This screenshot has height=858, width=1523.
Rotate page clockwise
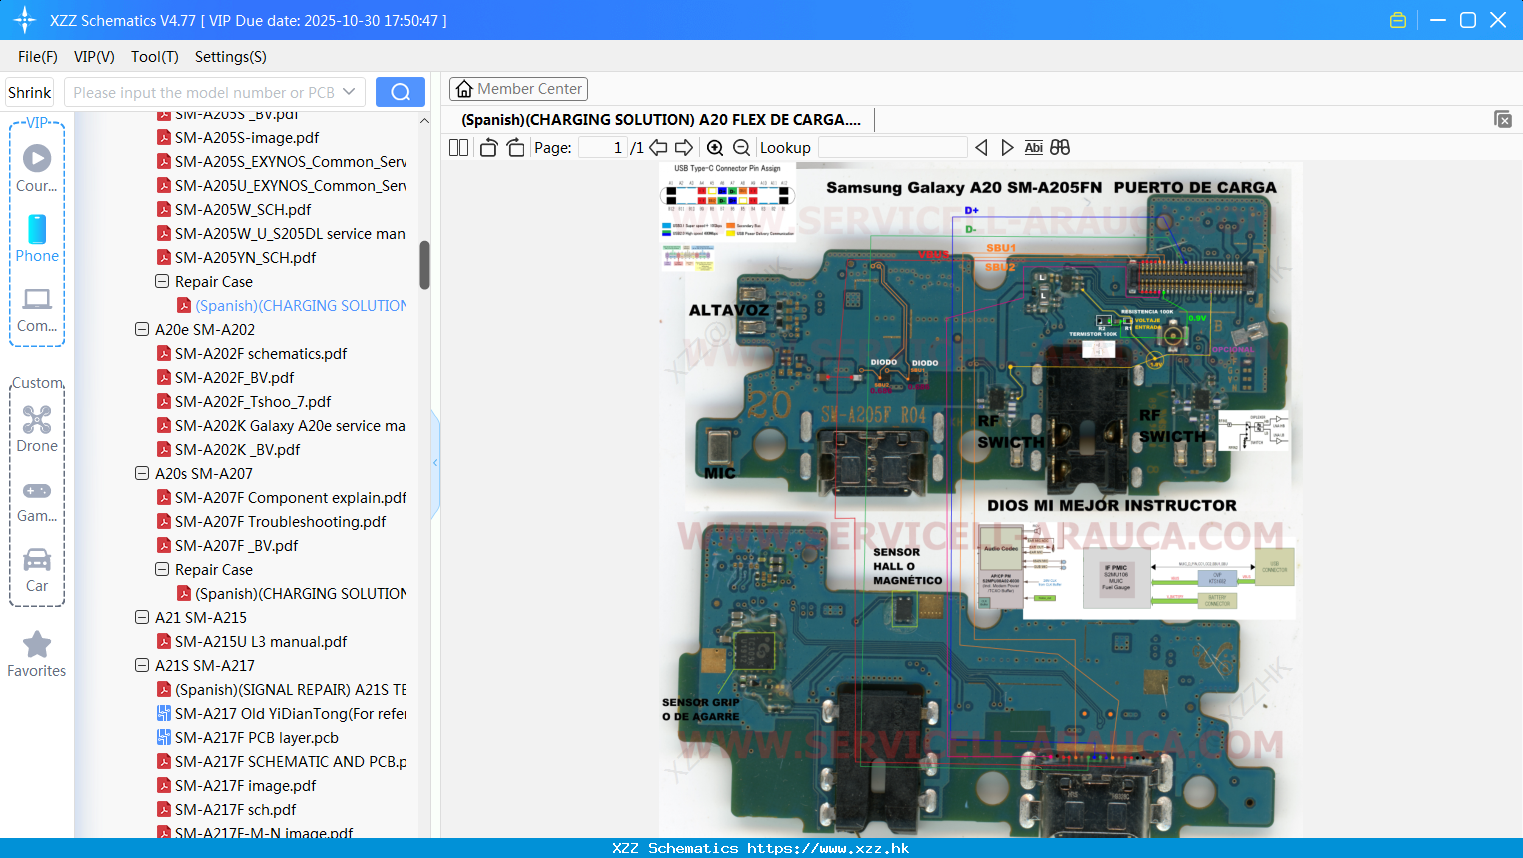515,148
